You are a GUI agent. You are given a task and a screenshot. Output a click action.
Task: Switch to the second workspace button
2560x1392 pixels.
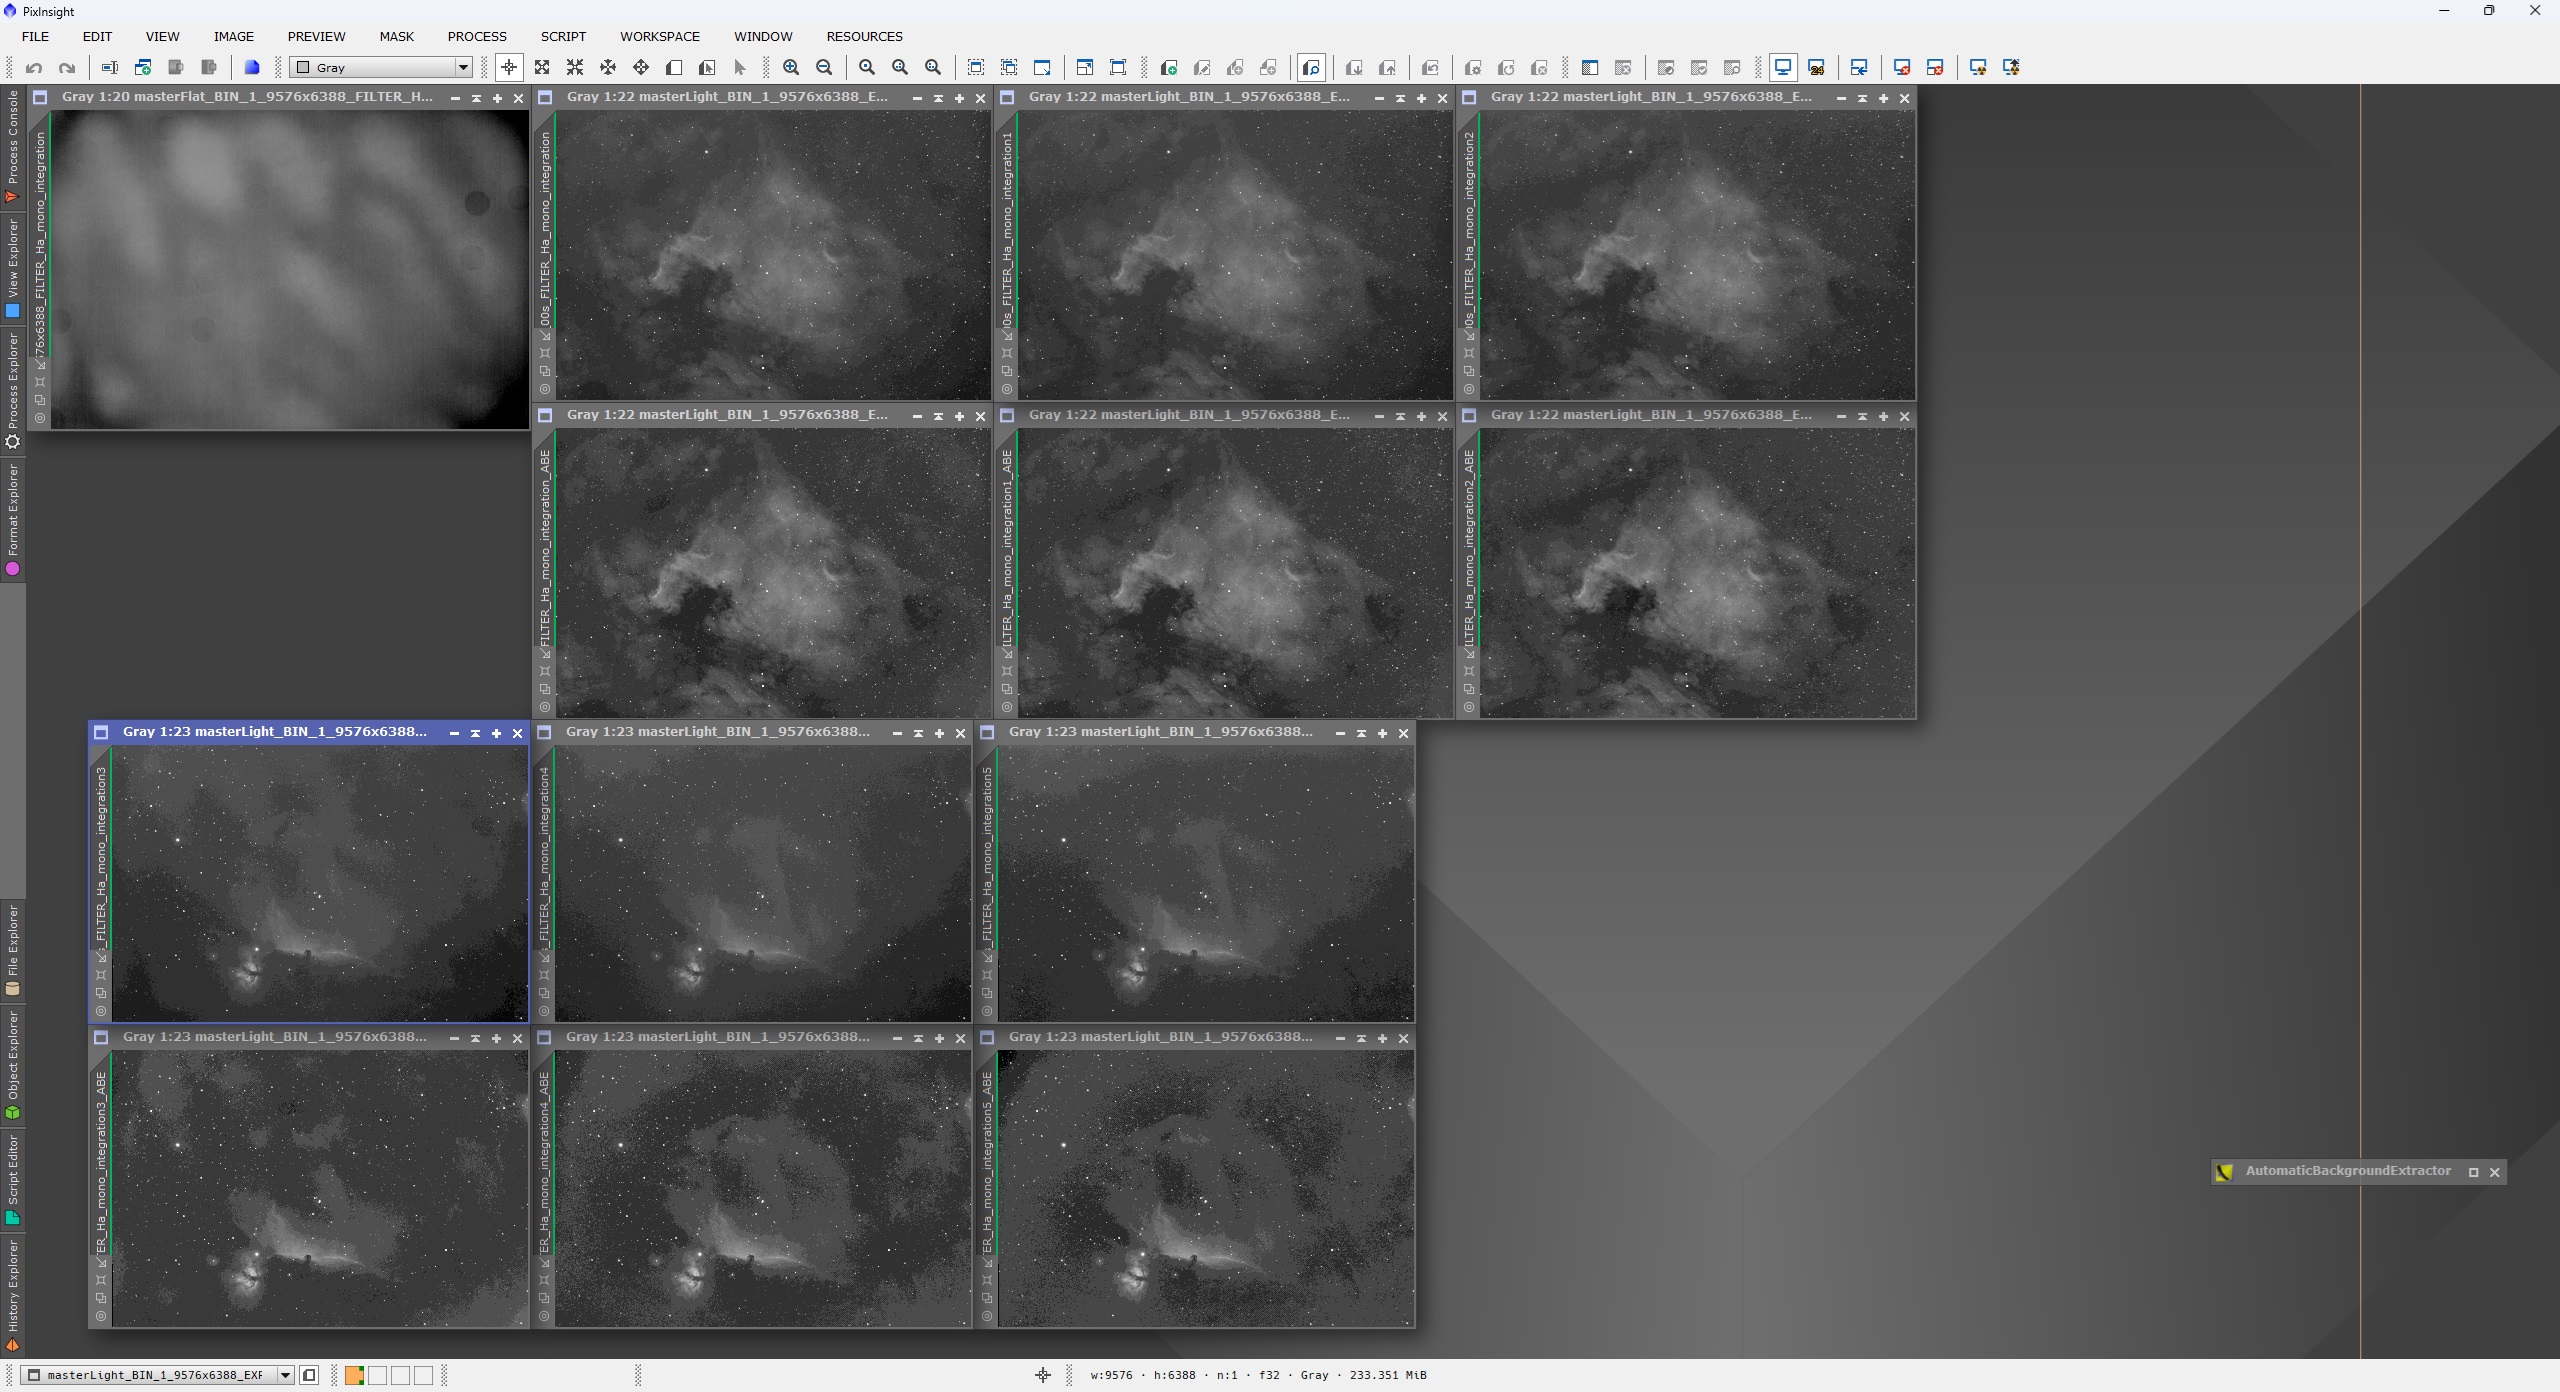coord(377,1375)
